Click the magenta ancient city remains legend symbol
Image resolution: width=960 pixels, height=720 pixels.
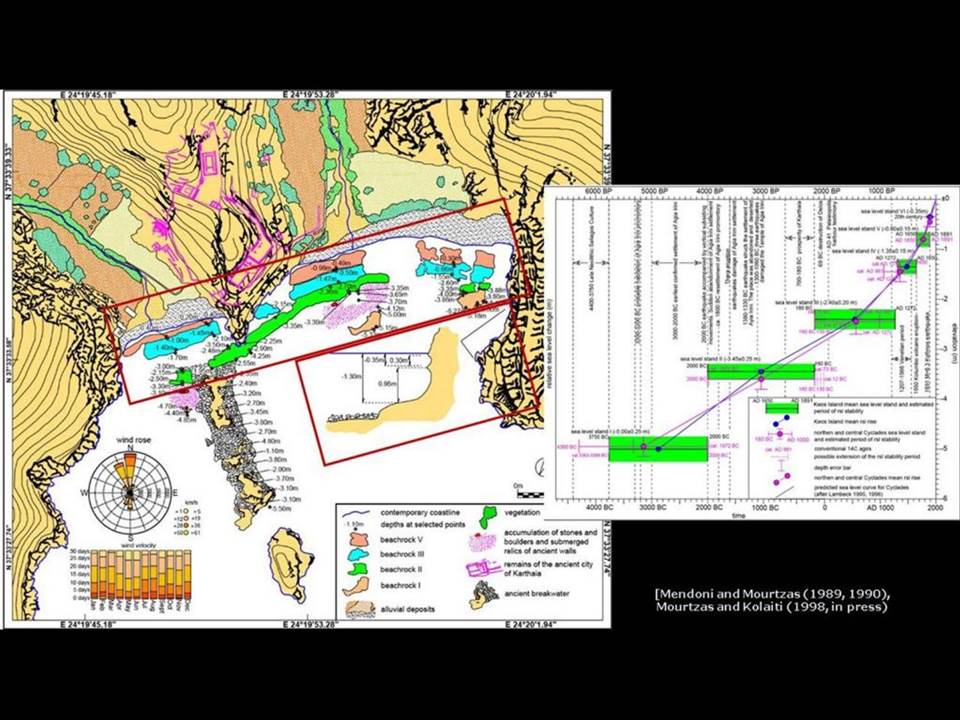[x=482, y=569]
